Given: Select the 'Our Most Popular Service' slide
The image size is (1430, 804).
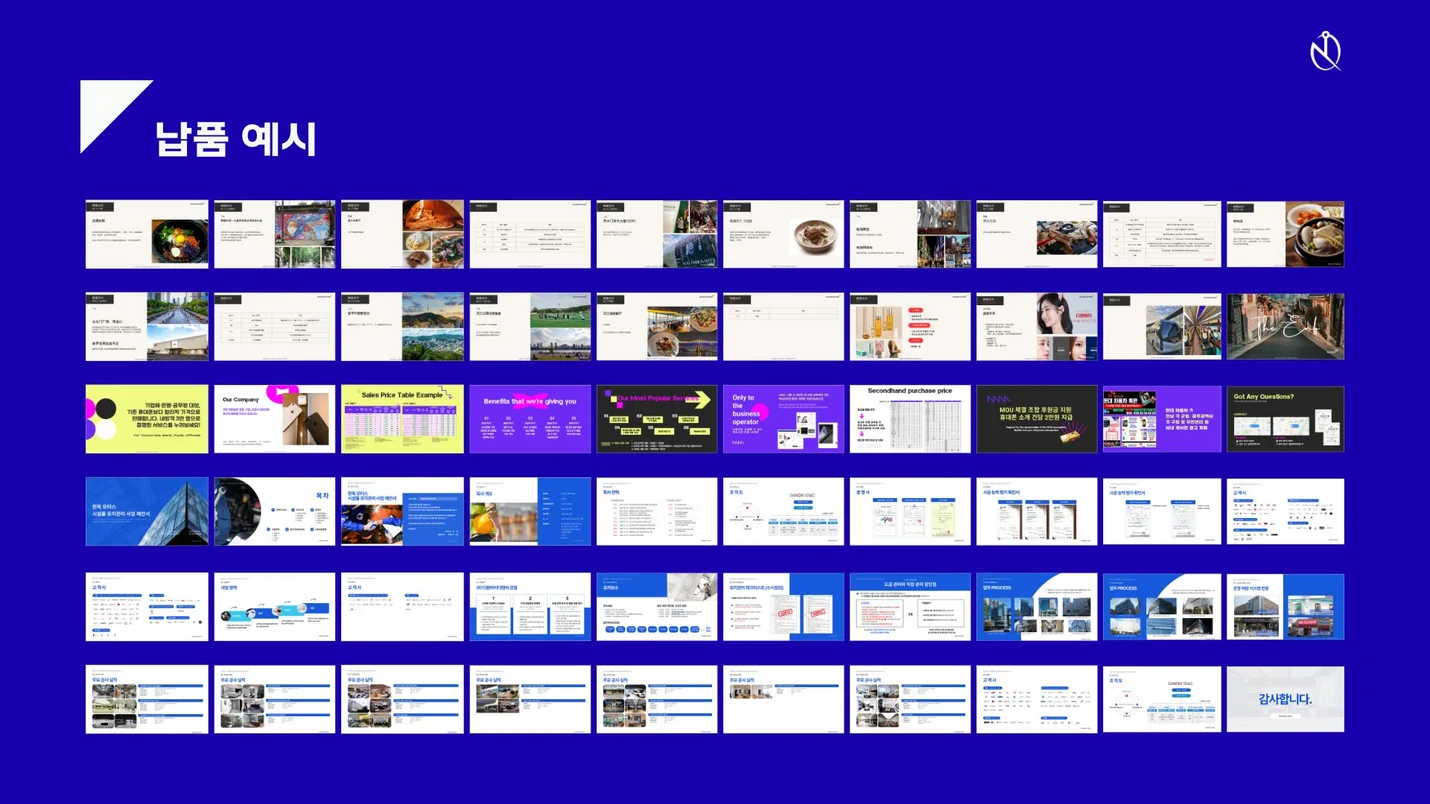Looking at the screenshot, I should (657, 419).
